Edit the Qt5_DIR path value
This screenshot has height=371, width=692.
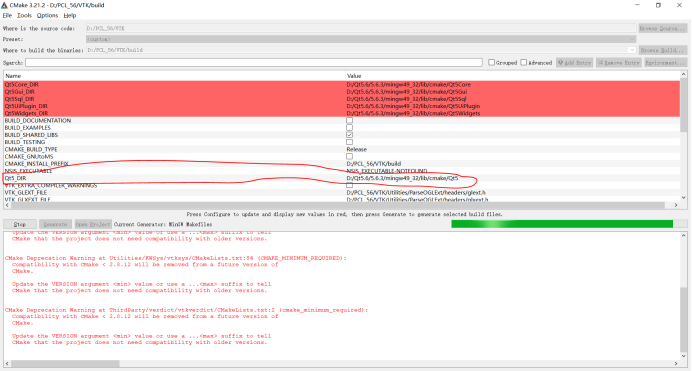(402, 178)
